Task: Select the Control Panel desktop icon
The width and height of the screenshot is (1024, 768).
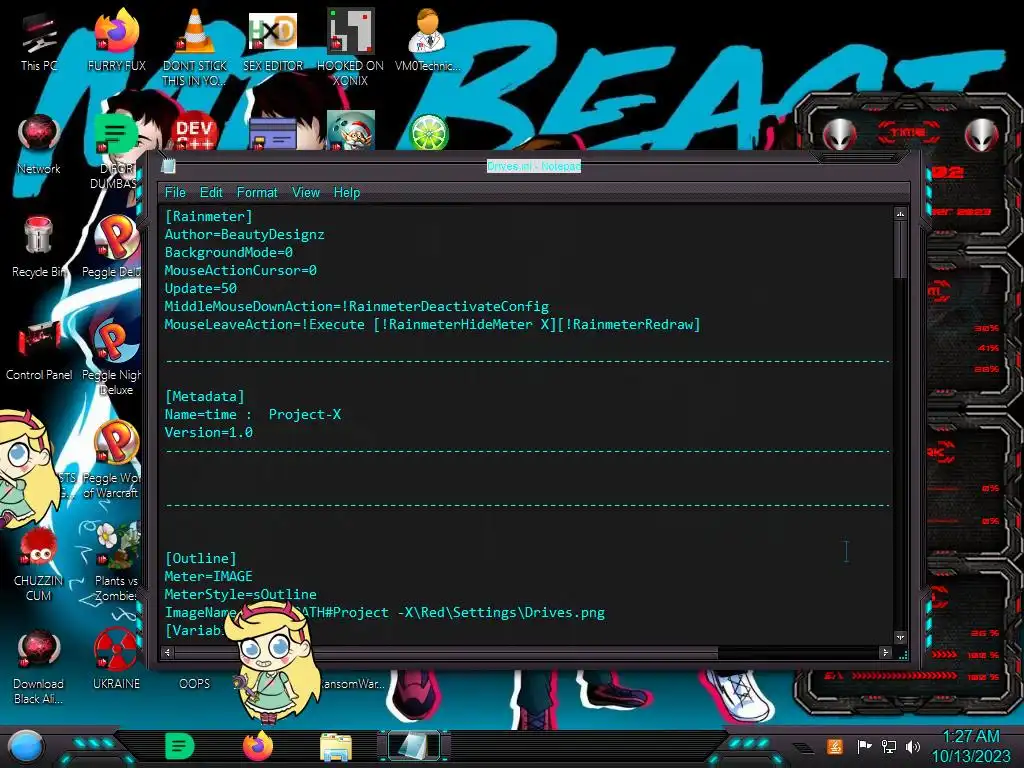Action: [39, 350]
